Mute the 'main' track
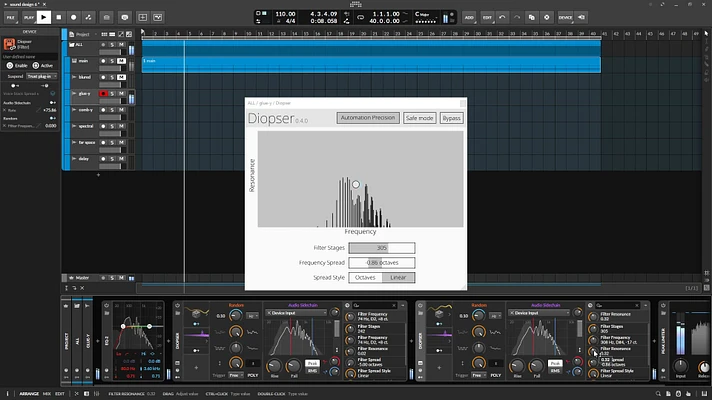Viewport: 712px width, 400px height. pos(121,61)
